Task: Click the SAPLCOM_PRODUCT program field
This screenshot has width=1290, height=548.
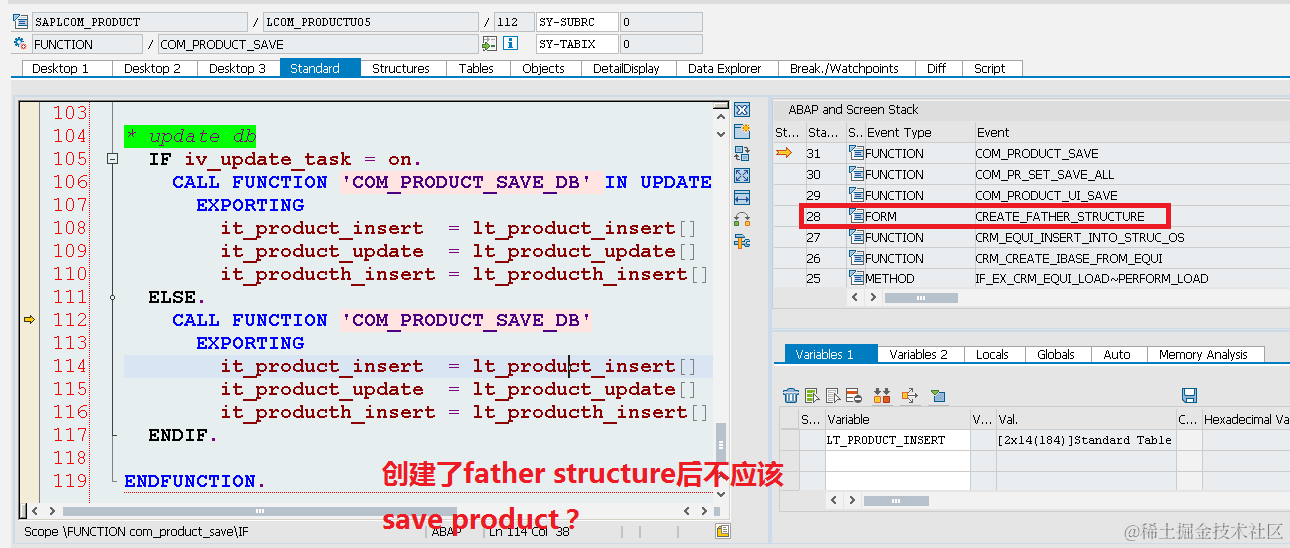Action: pyautogui.click(x=139, y=22)
